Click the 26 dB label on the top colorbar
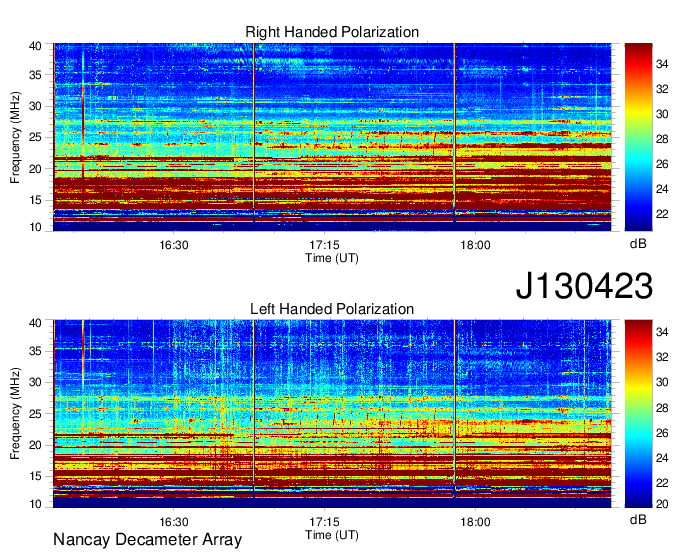The width and height of the screenshot is (680, 552). click(x=662, y=164)
